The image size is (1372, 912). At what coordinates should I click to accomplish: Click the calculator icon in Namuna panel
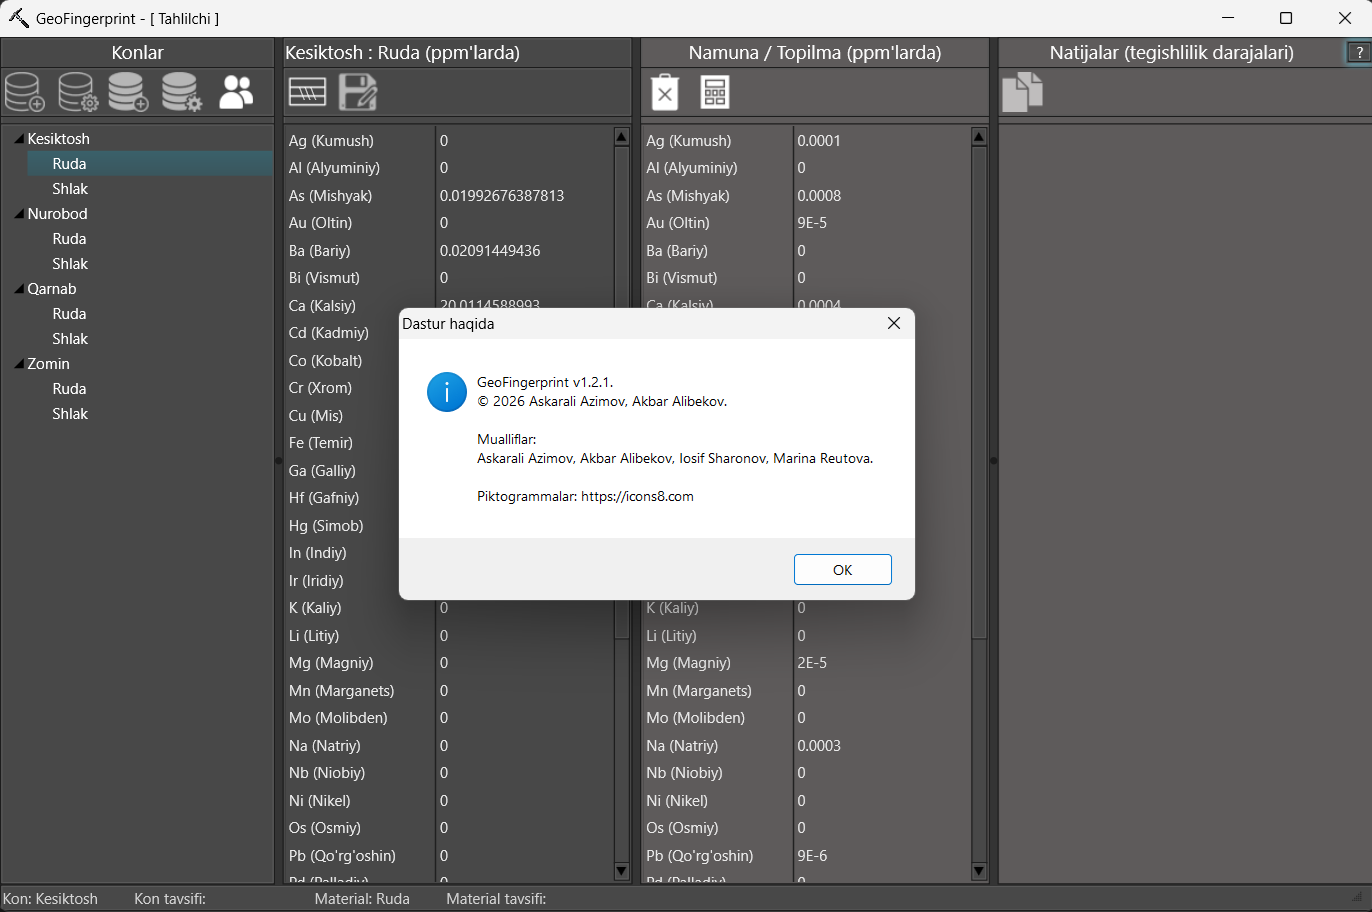715,93
